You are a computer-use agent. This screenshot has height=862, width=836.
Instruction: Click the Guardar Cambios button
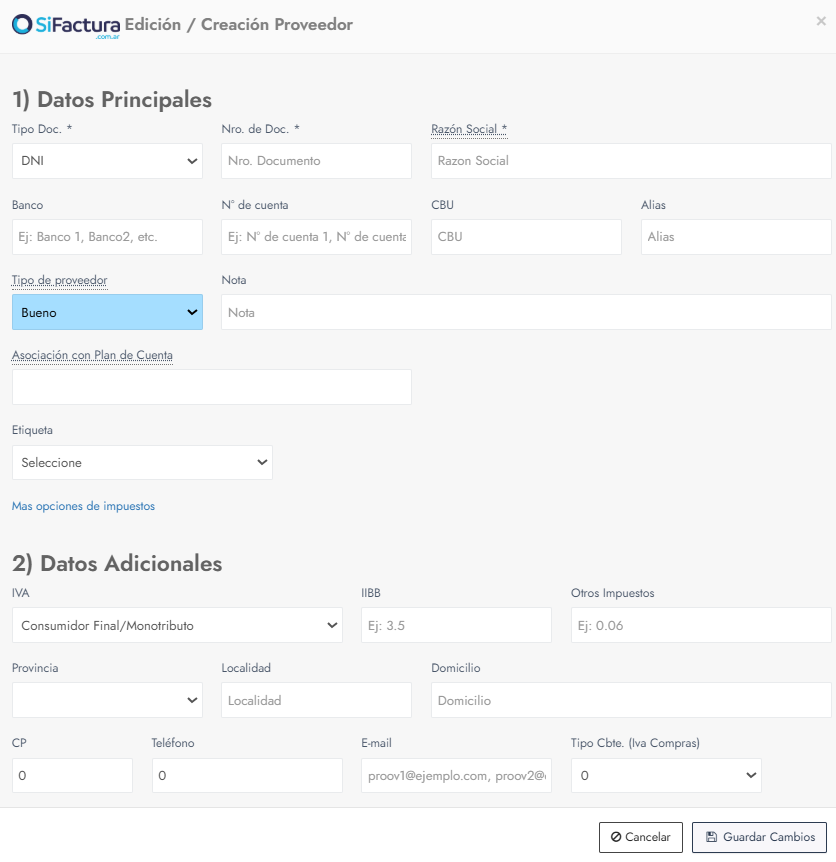[759, 837]
